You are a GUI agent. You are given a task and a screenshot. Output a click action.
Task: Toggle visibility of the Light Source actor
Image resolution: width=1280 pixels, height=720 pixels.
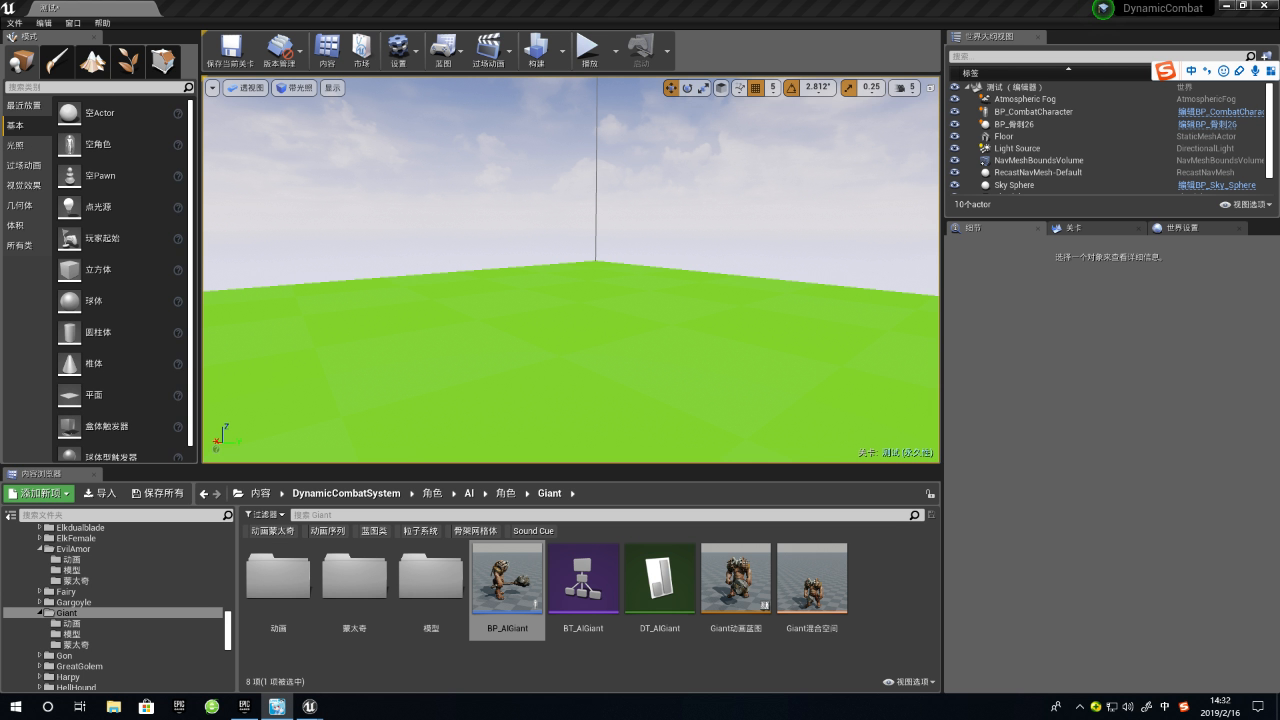[954, 148]
